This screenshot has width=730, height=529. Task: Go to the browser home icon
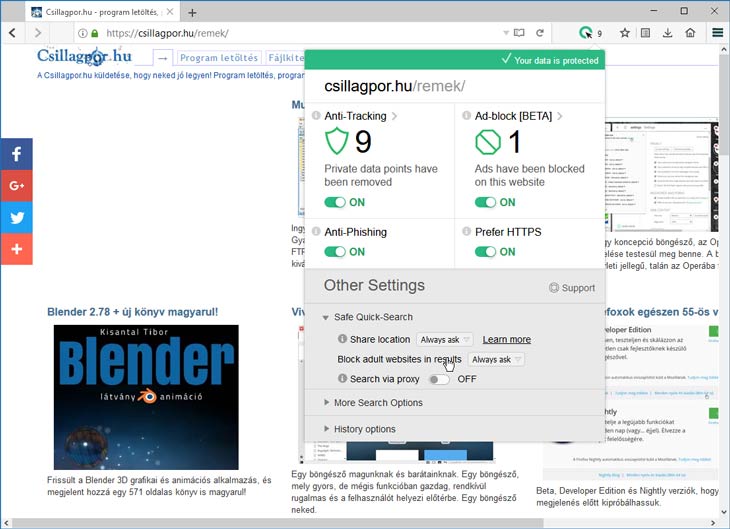tap(690, 33)
